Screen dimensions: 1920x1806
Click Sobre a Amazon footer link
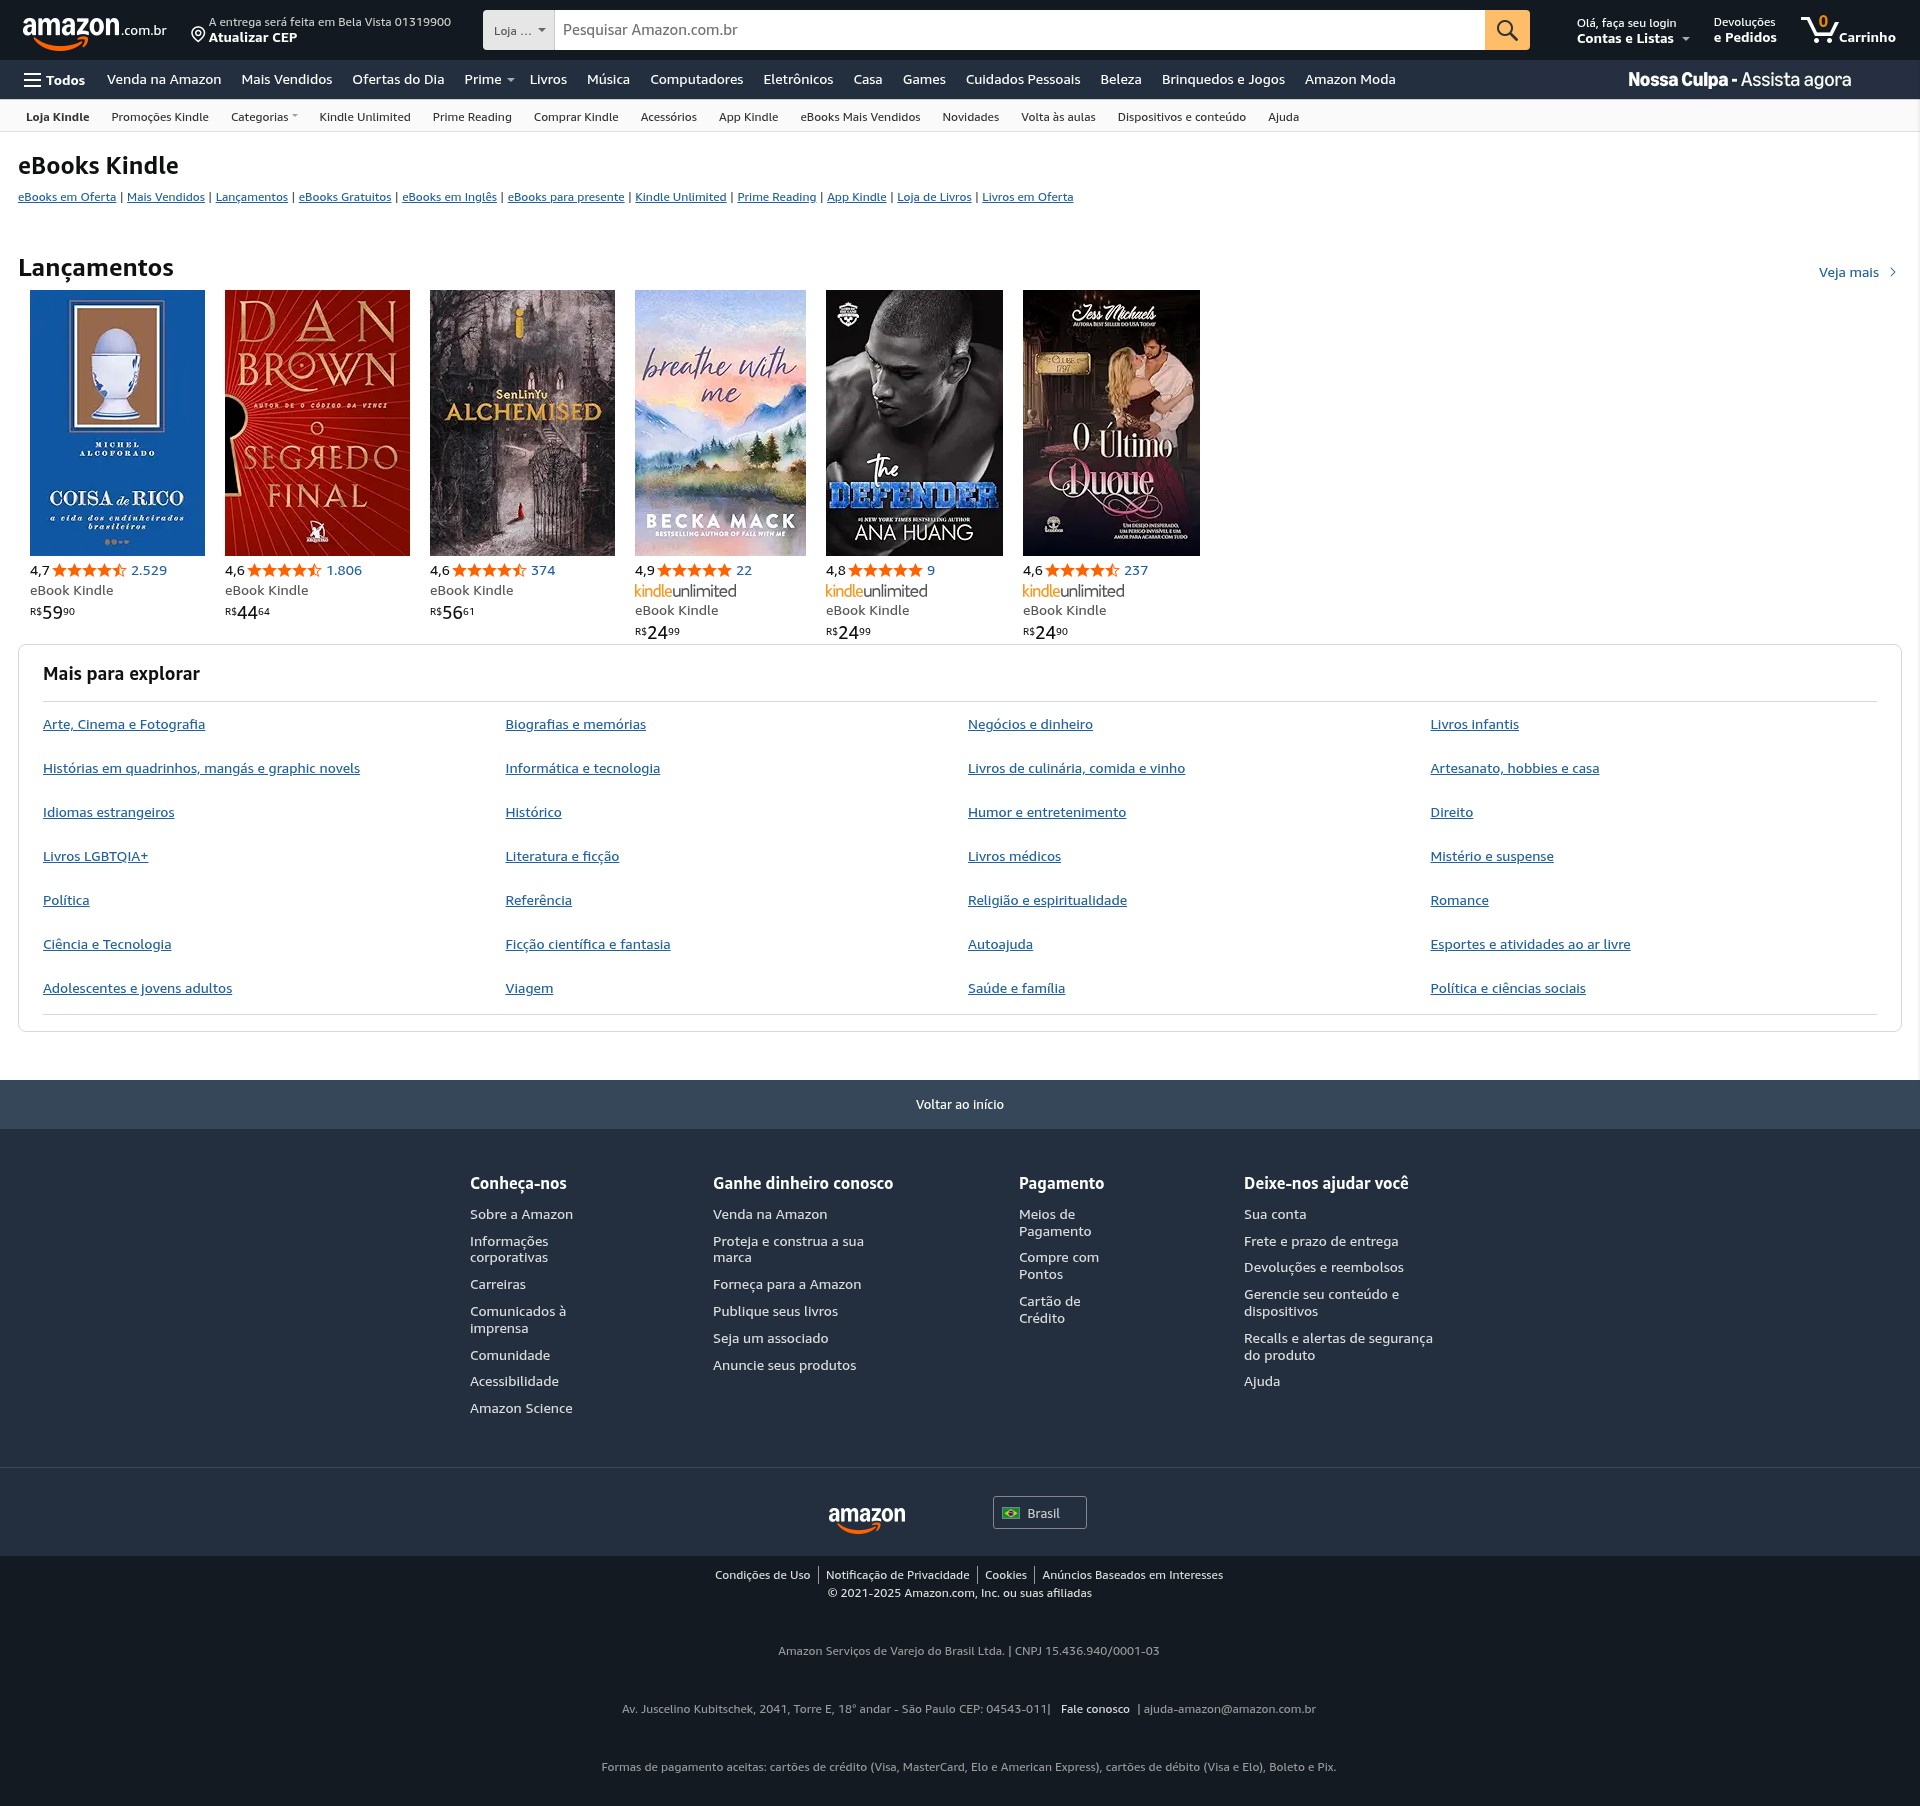coord(521,1215)
